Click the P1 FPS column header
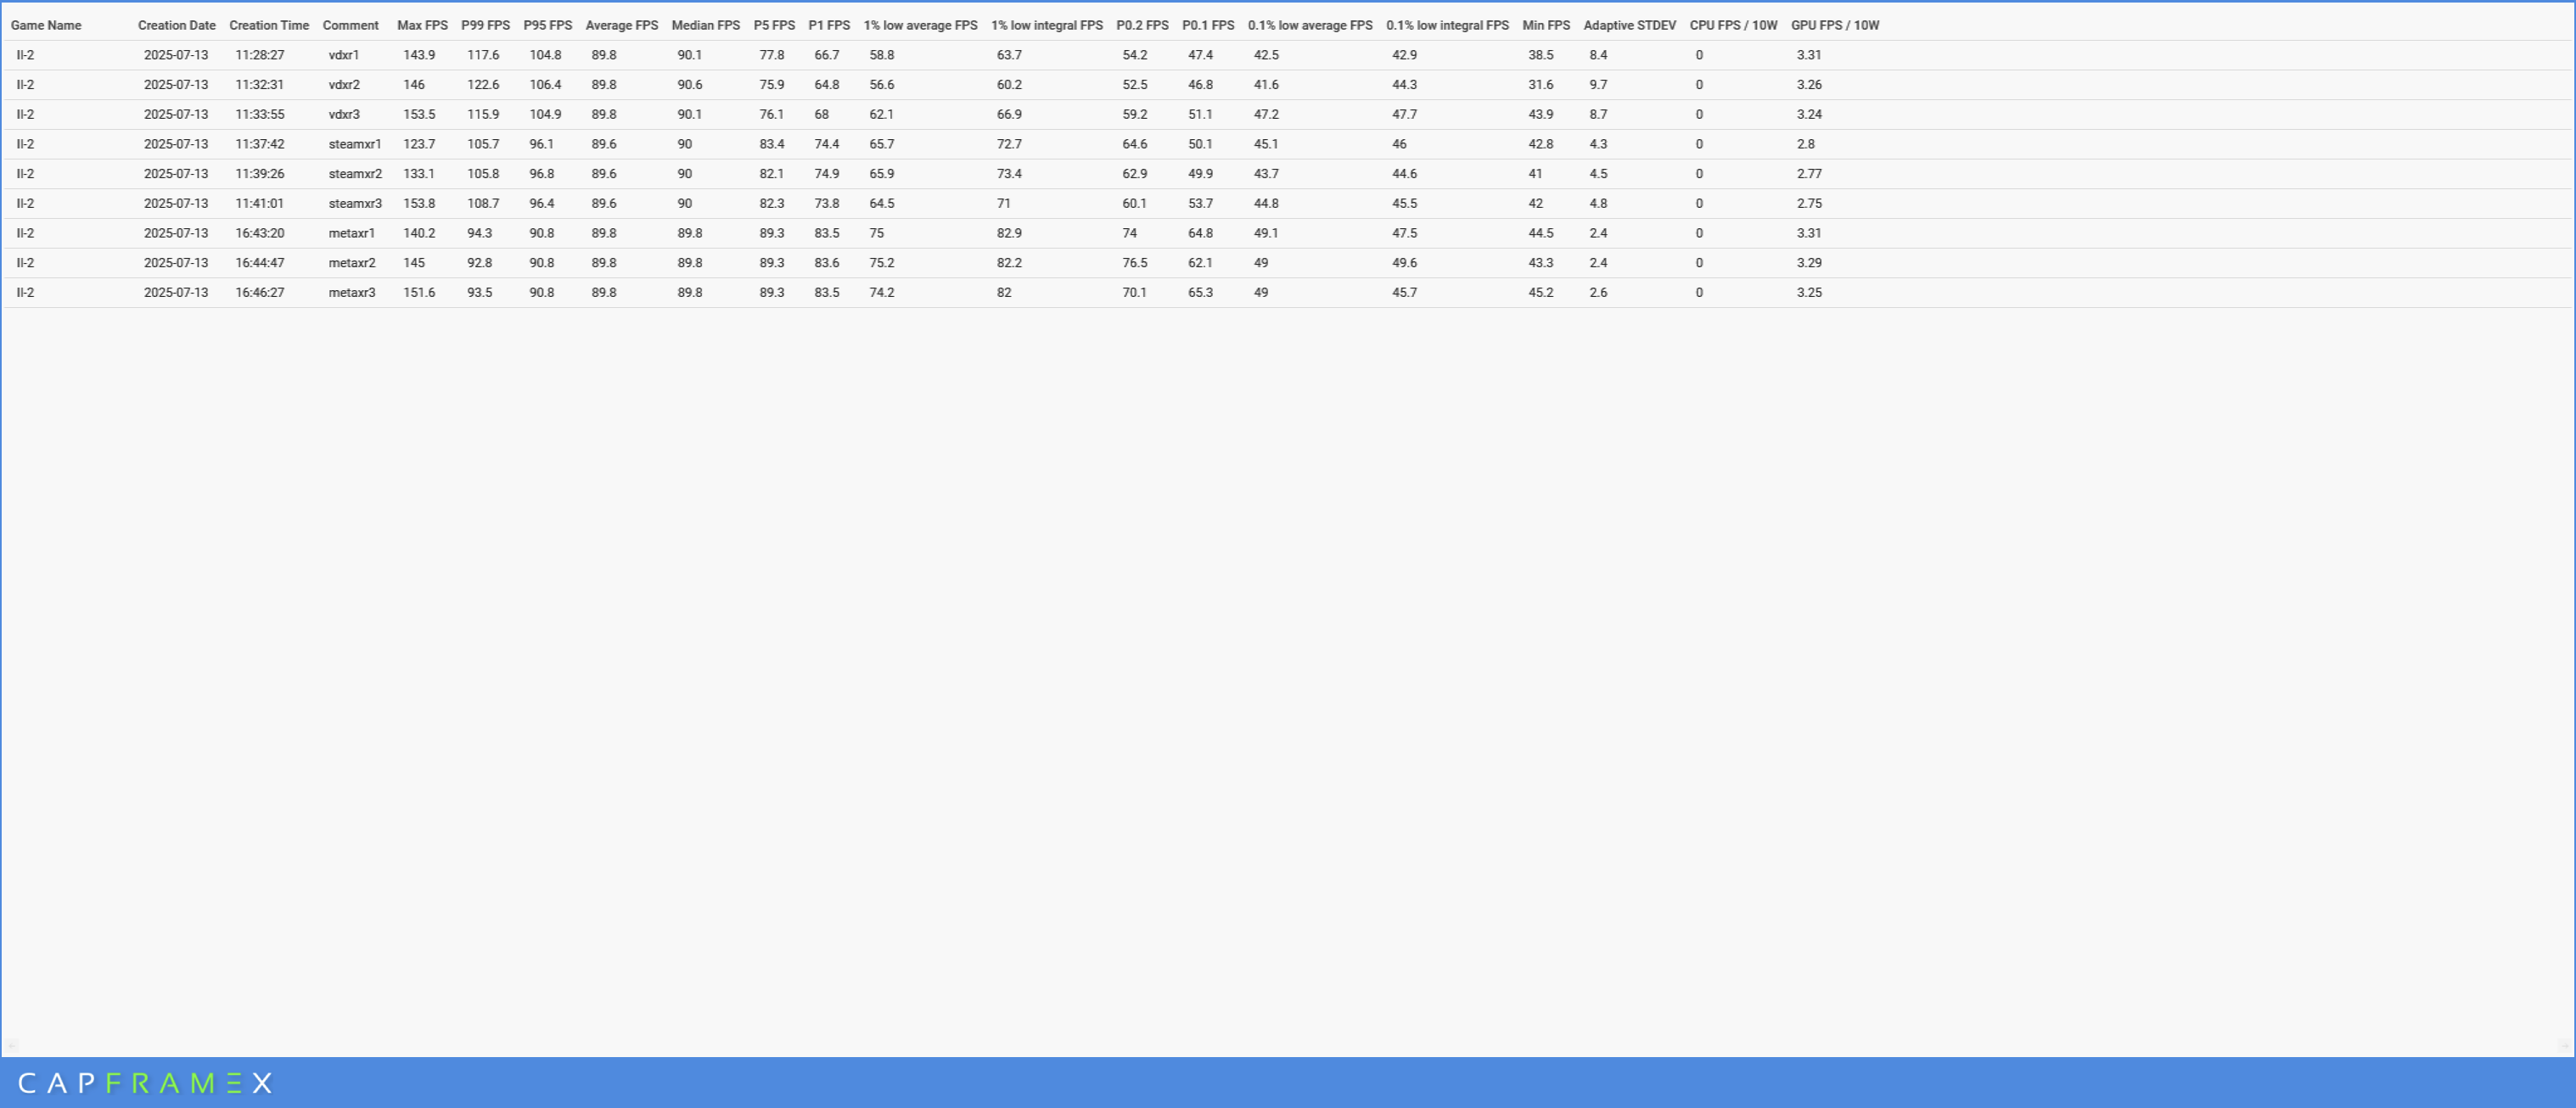This screenshot has height=1108, width=2576. pos(829,25)
